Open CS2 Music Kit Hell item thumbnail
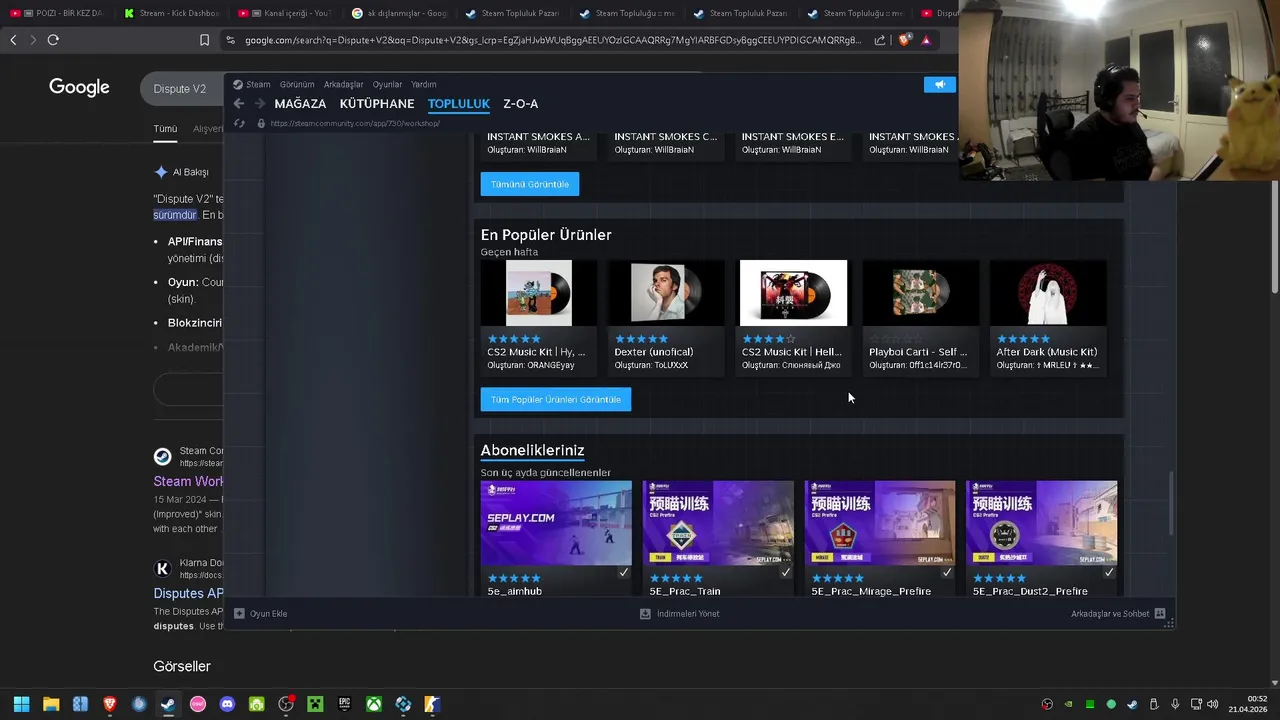 pos(793,293)
